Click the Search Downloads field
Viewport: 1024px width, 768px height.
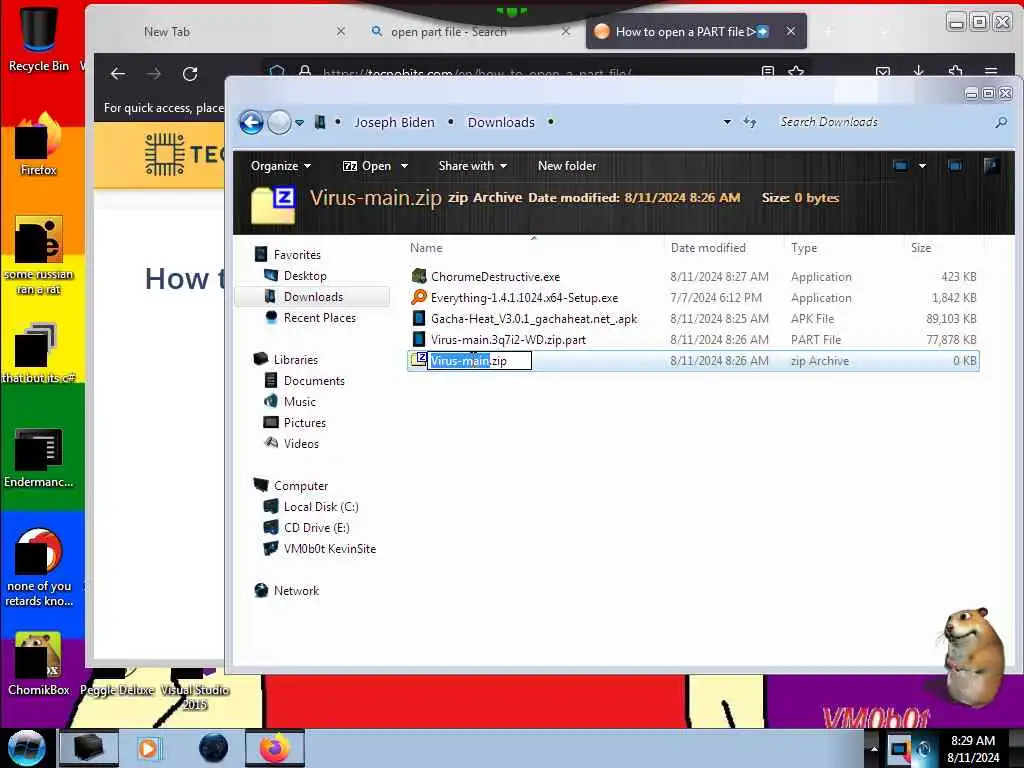(x=885, y=122)
